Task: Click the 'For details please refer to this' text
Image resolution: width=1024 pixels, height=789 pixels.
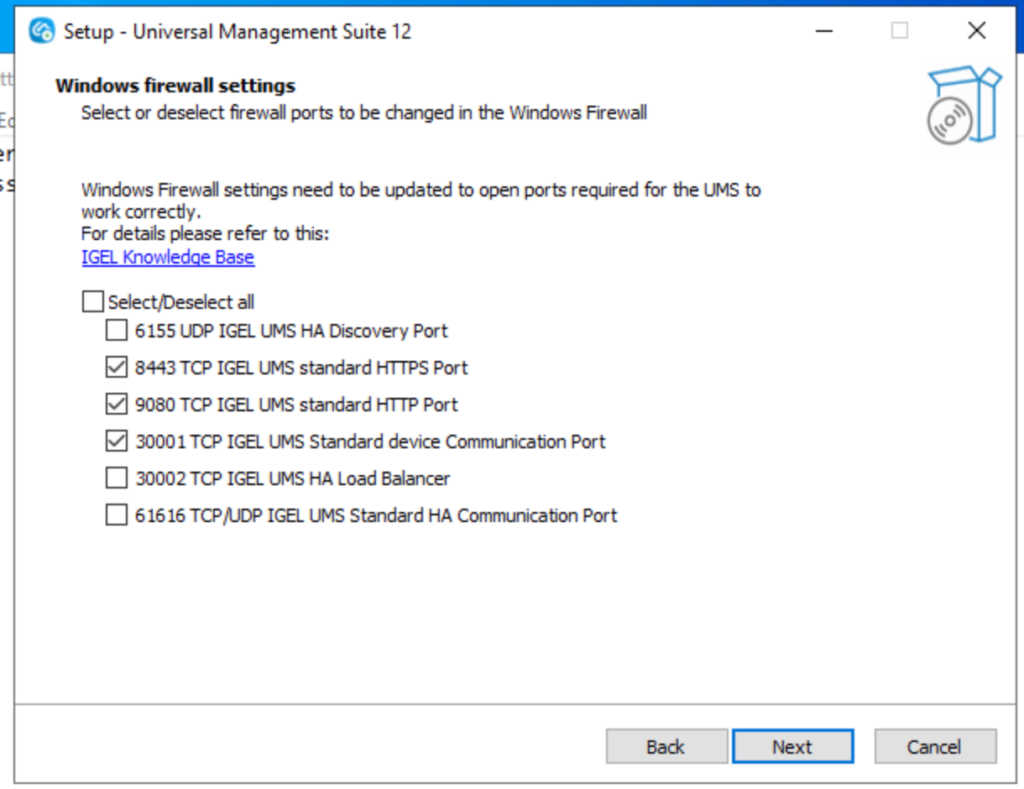Action: point(205,234)
